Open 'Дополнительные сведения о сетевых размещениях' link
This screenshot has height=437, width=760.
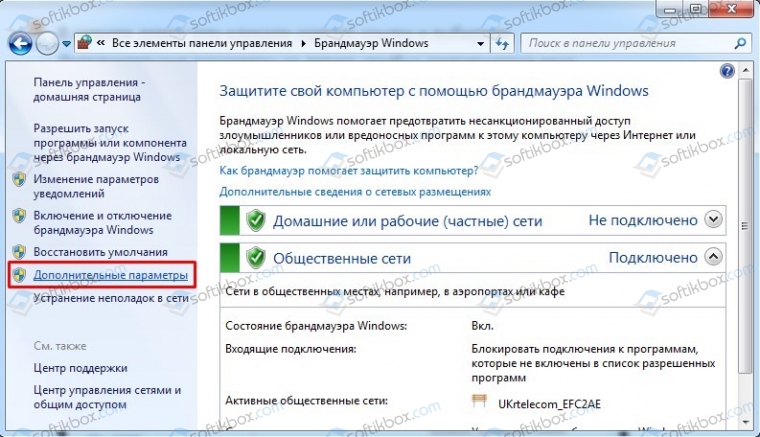coord(355,192)
